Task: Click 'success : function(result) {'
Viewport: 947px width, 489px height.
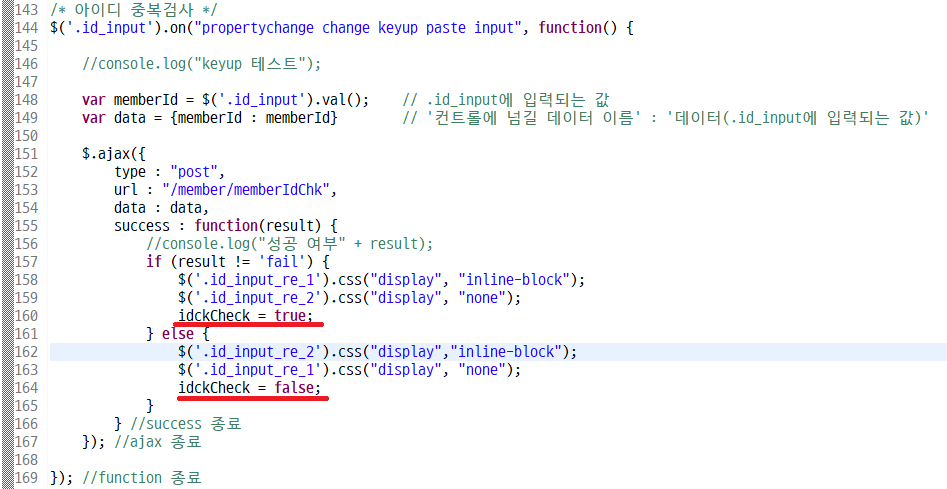Action: coord(225,226)
